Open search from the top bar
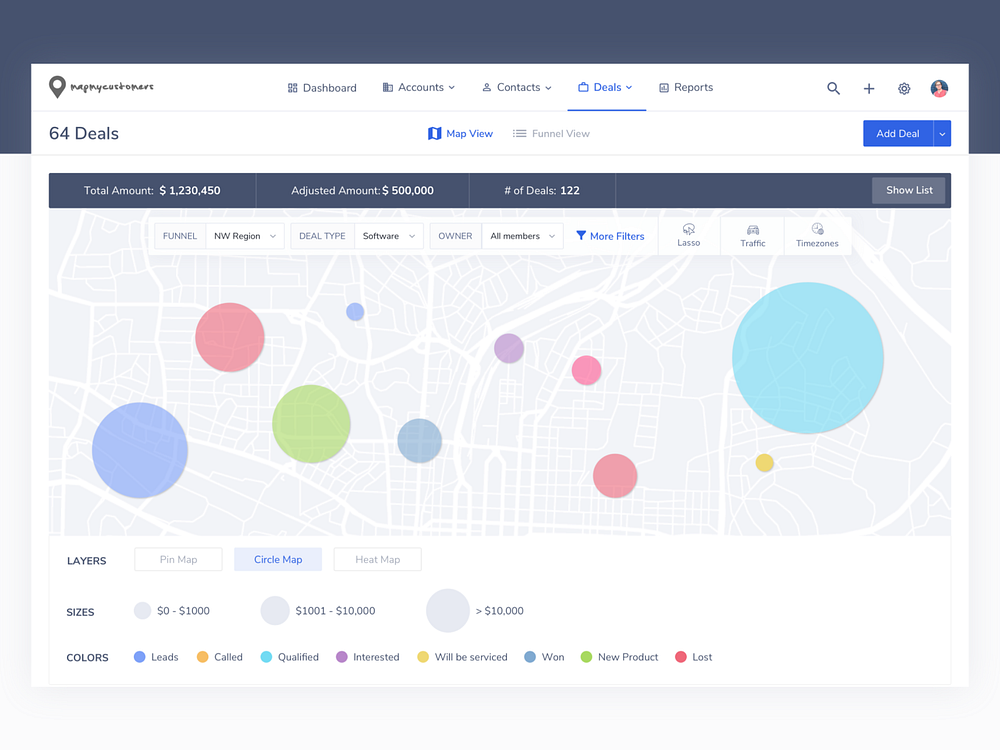Image resolution: width=1000 pixels, height=750 pixels. 833,88
